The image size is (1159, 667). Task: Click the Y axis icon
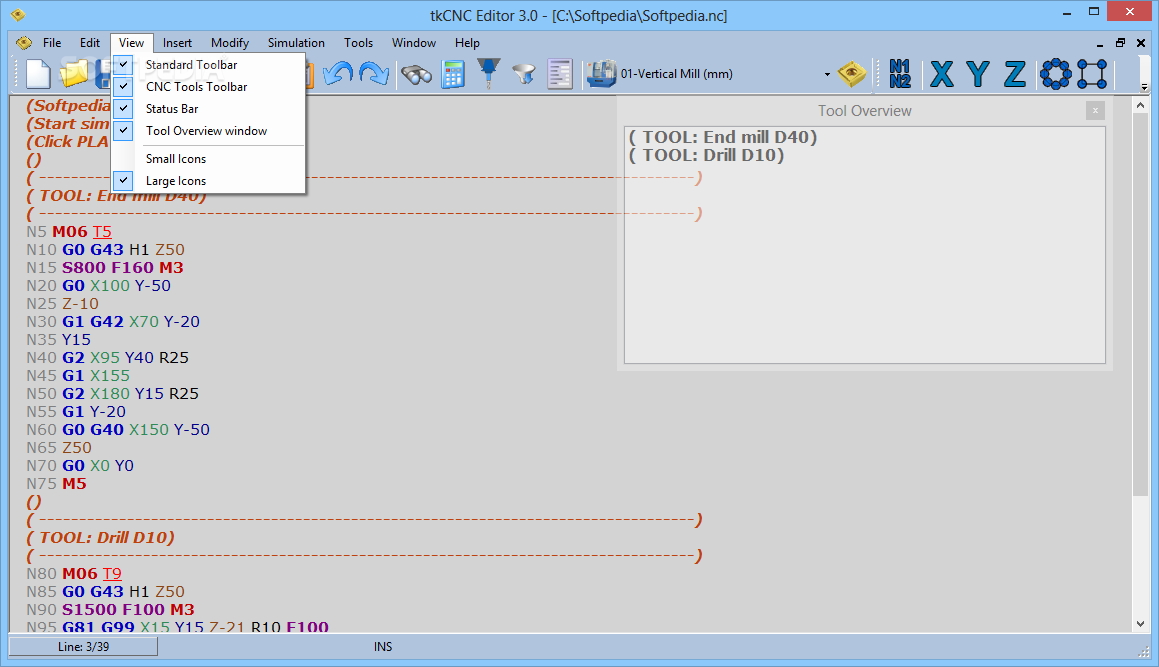point(978,74)
